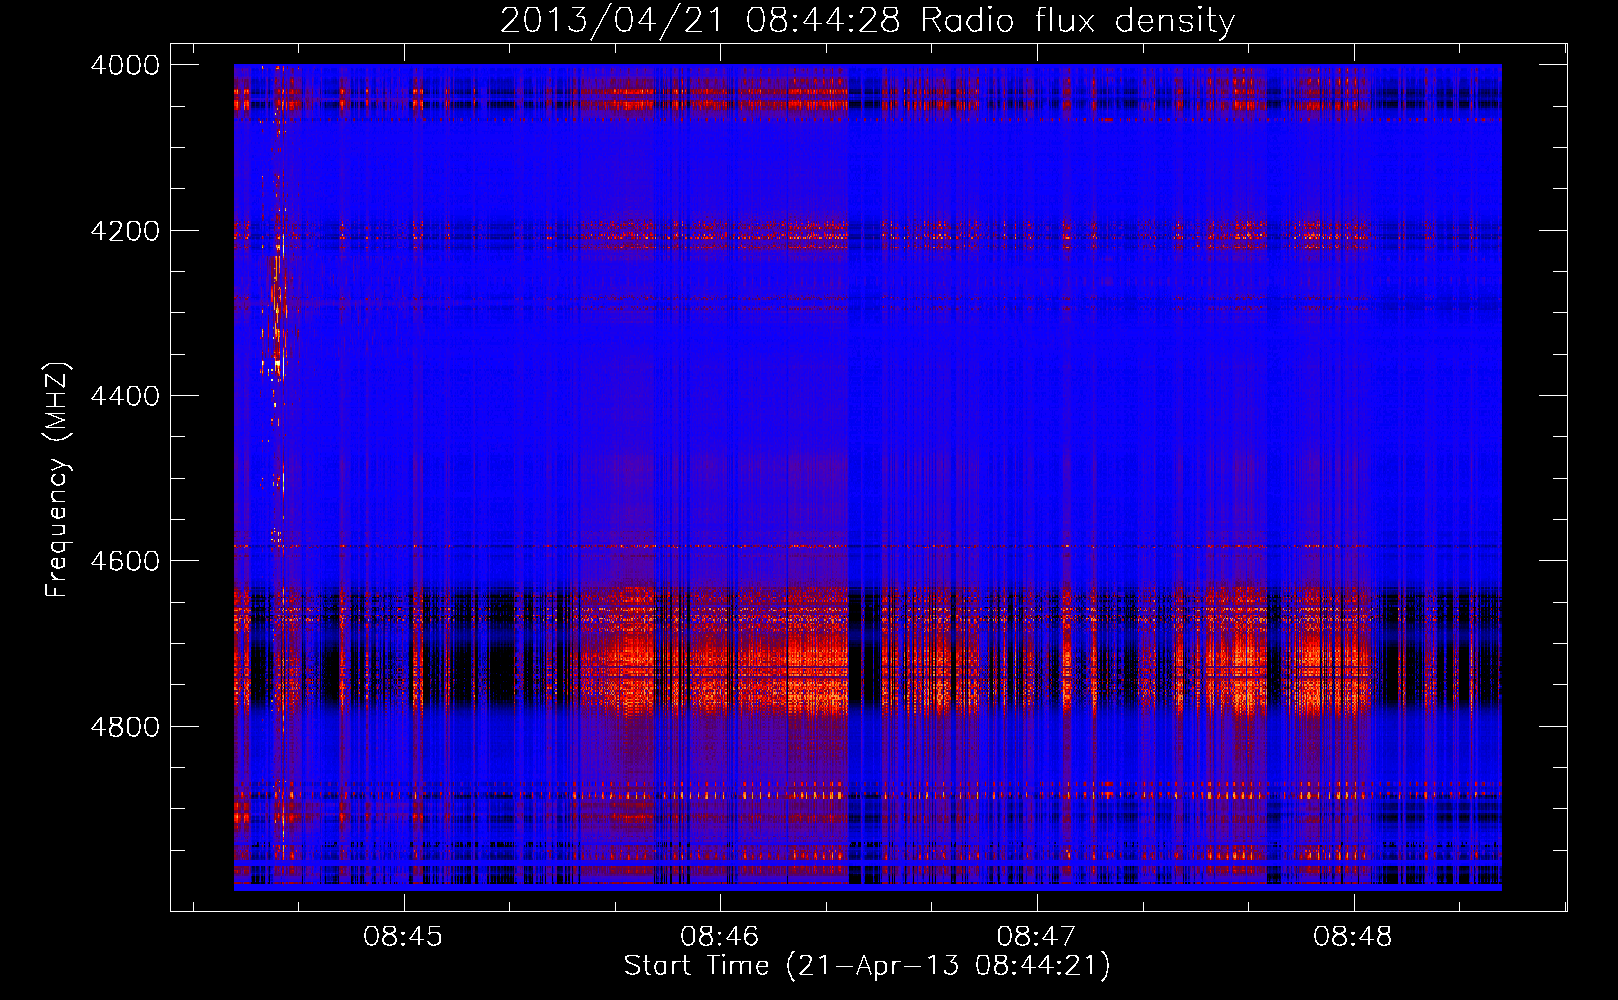This screenshot has width=1618, height=1000.
Task: Select the 4800 frequency tick label
Action: coord(125,726)
